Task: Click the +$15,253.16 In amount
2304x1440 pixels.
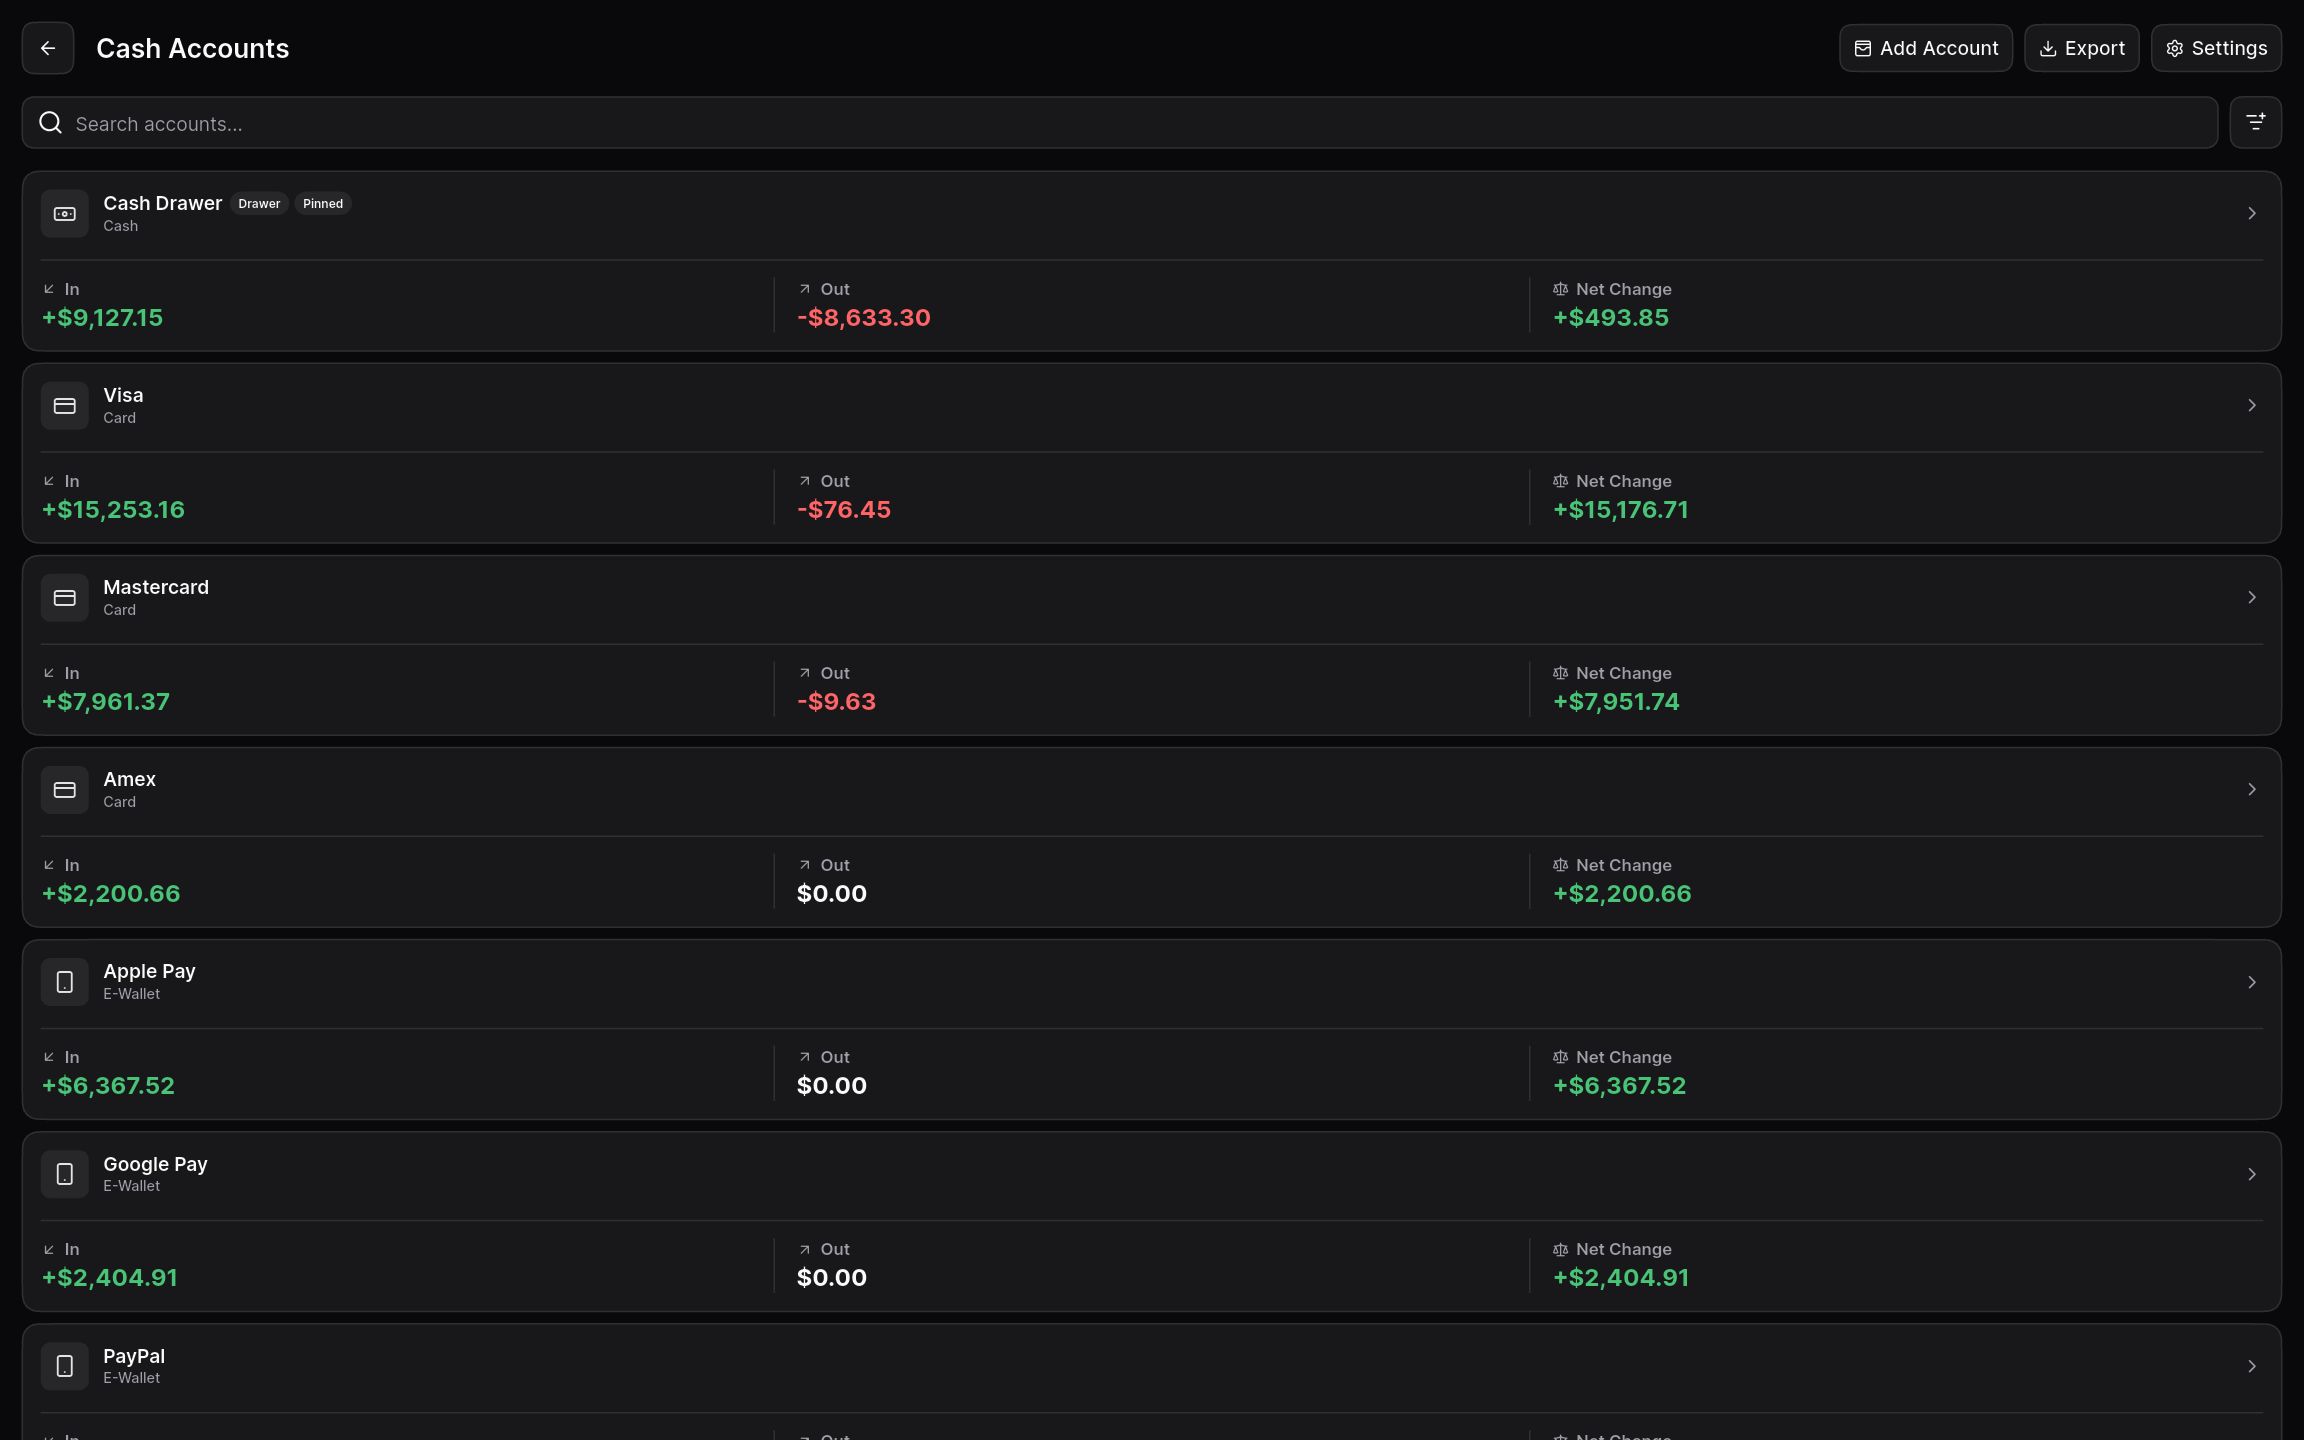Action: coord(113,510)
